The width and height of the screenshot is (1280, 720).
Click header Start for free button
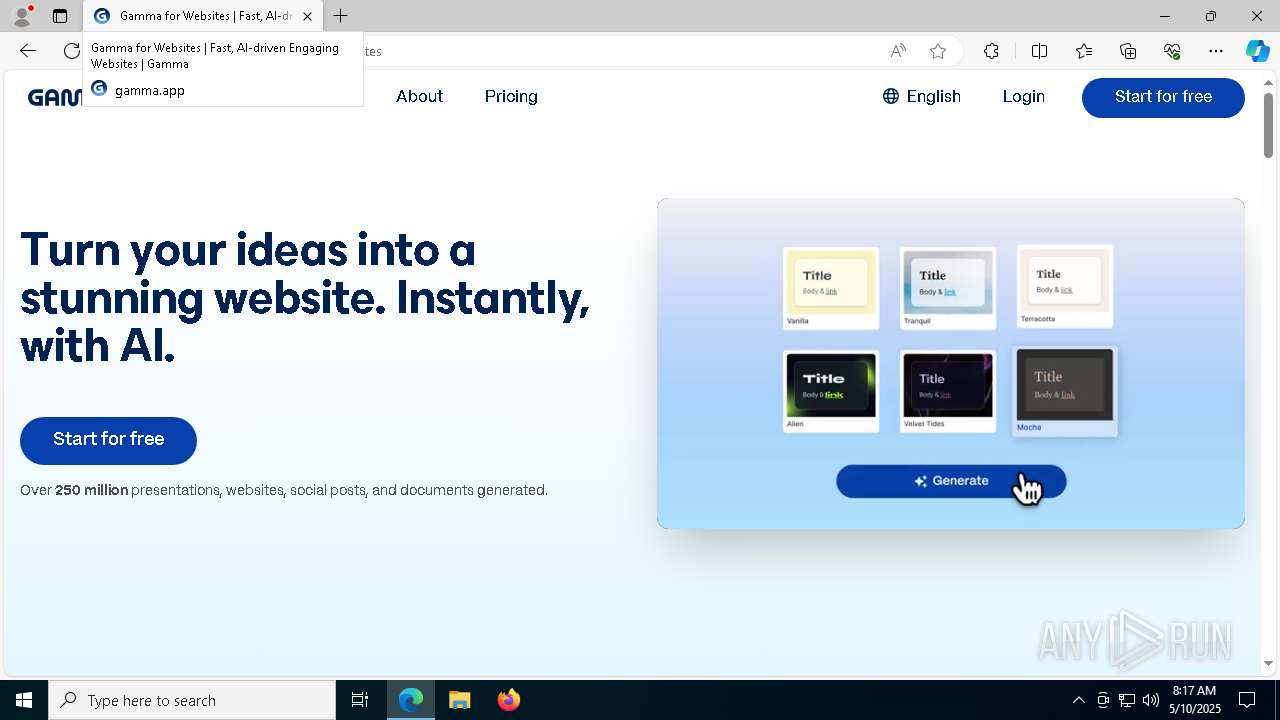tap(1163, 97)
